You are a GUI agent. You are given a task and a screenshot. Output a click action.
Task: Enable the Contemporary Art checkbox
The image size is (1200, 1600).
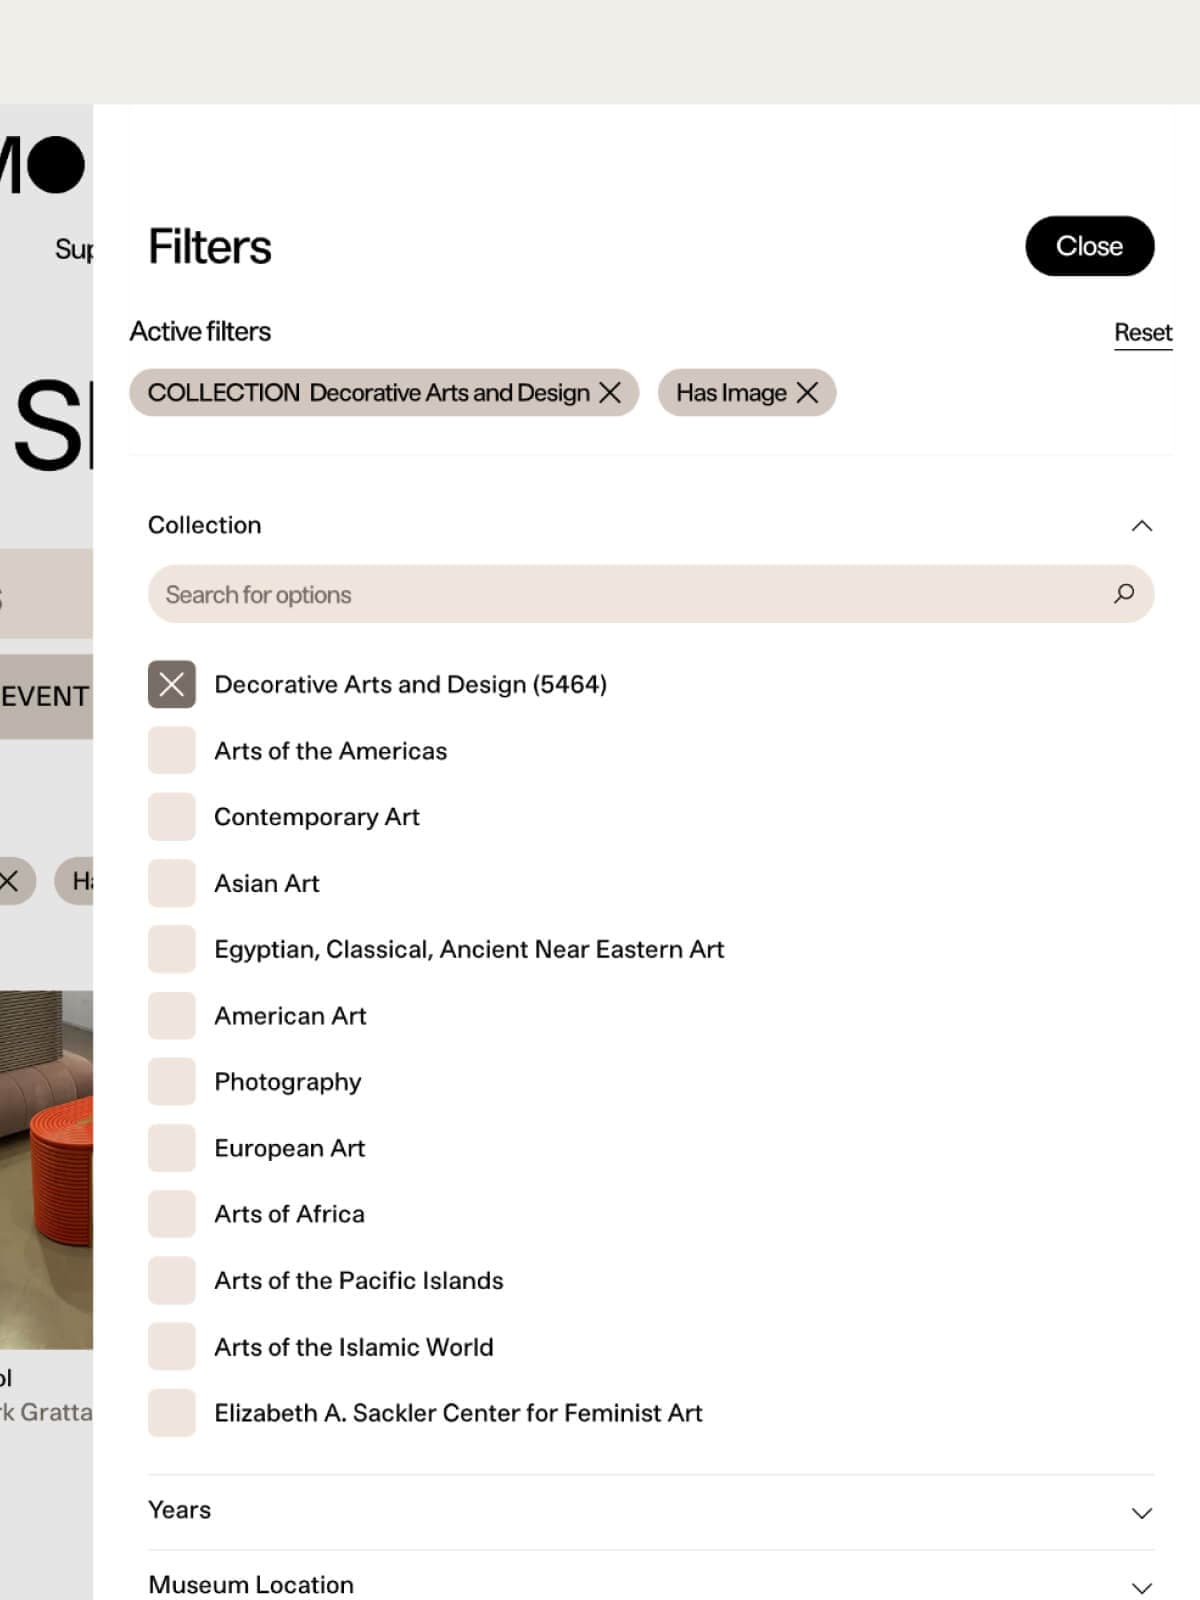[x=172, y=817]
